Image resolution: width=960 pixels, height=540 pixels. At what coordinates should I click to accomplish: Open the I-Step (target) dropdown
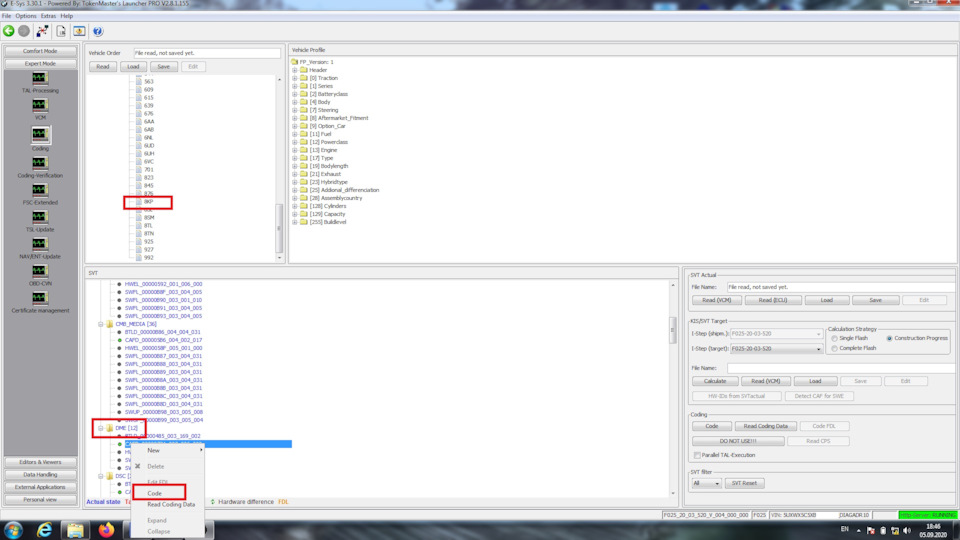pyautogui.click(x=818, y=349)
